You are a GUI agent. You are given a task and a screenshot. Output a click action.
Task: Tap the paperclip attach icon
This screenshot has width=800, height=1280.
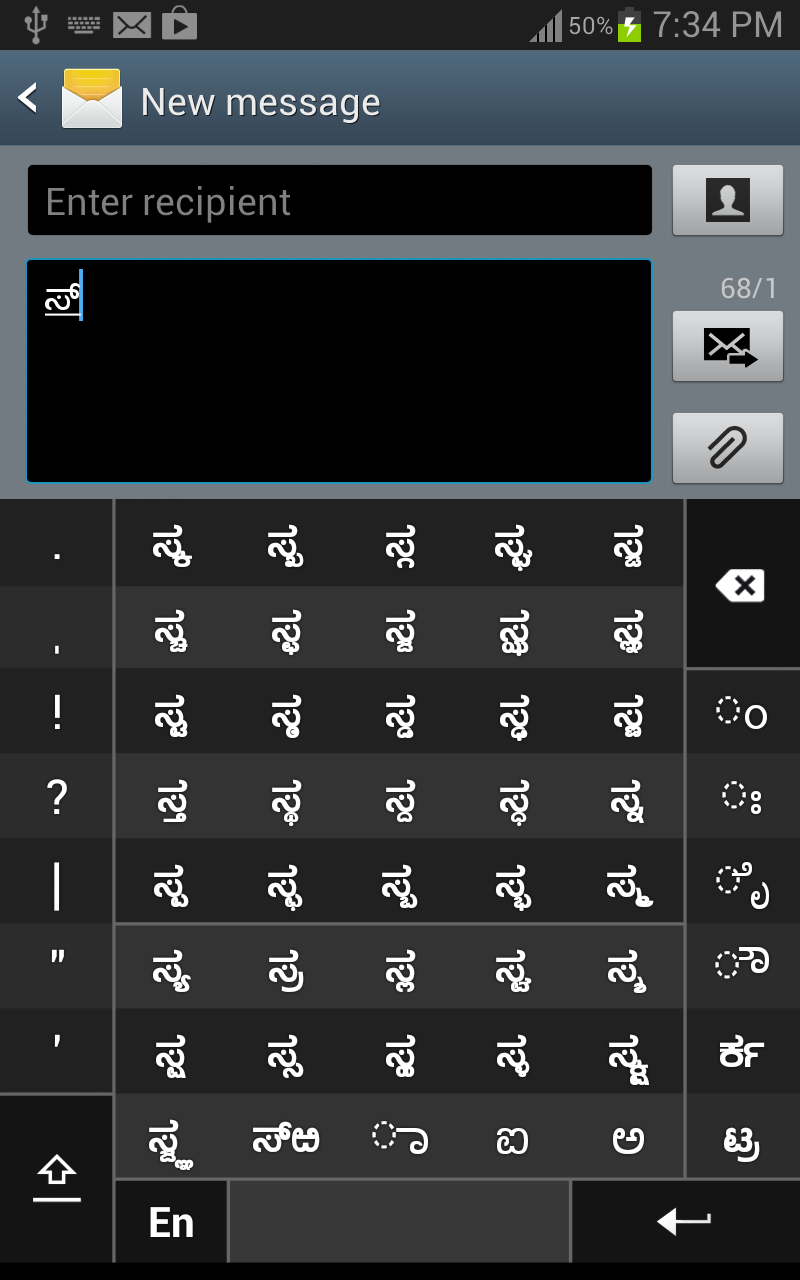(728, 448)
